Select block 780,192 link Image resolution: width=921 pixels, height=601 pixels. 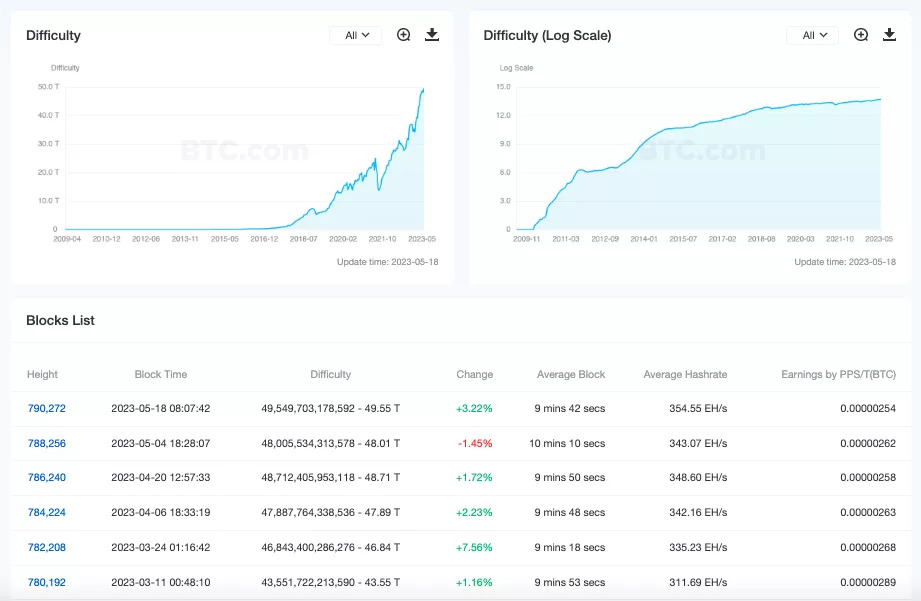47,582
